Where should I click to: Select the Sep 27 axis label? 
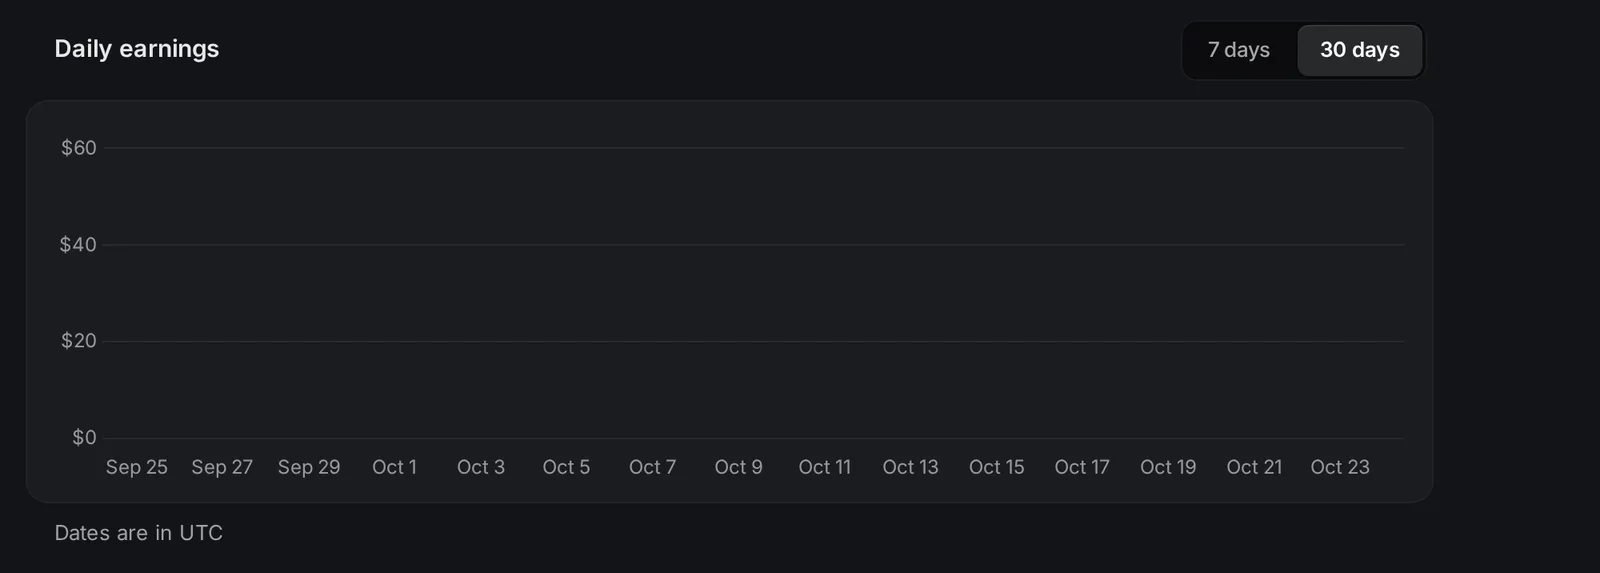222,467
